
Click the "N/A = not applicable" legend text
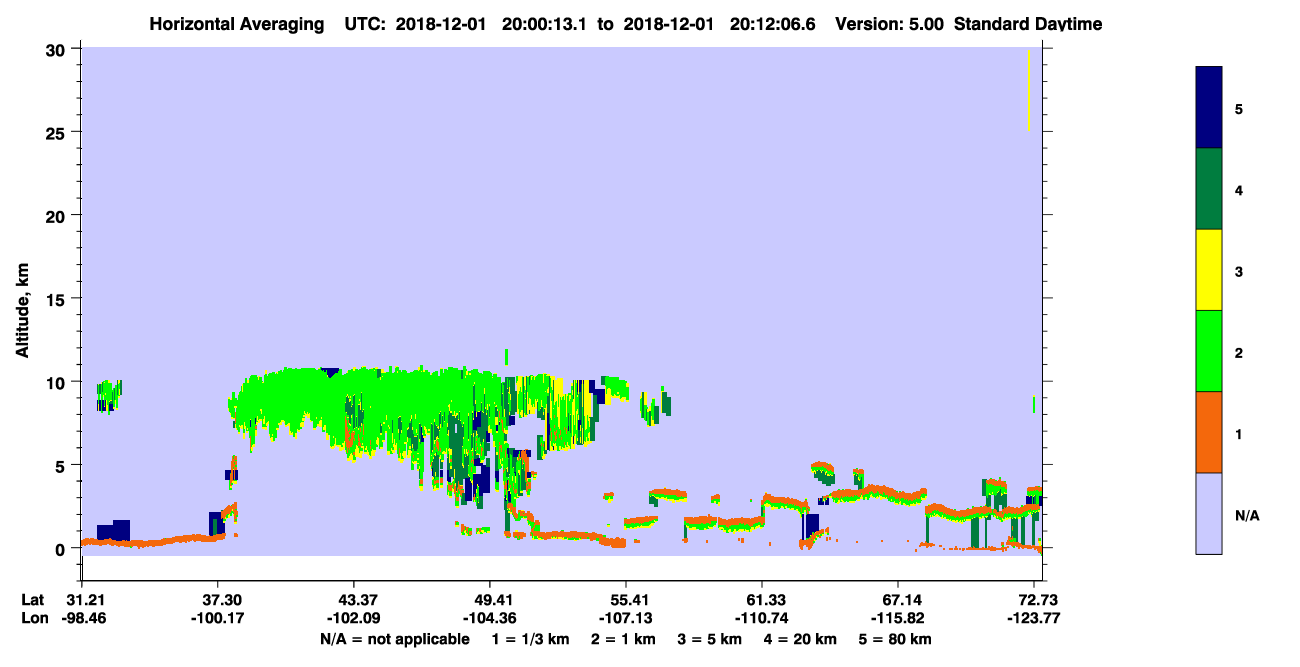pos(394,639)
